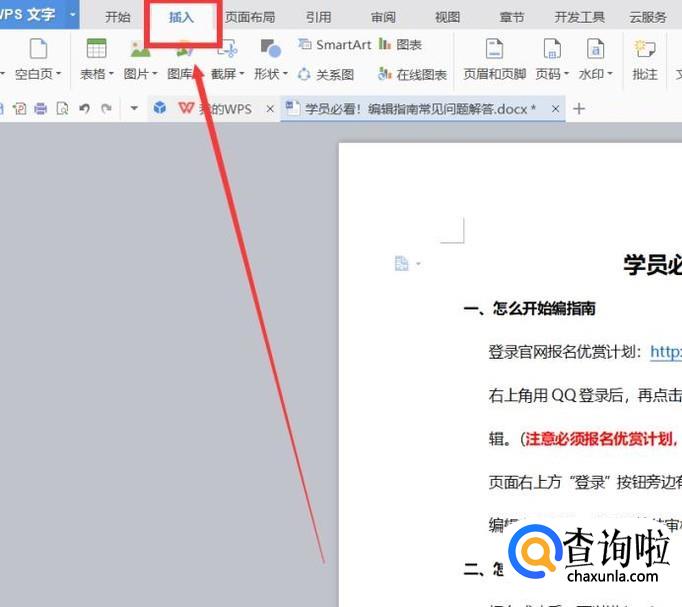
Task: Open the layout icon dropdown arrow beside the page
Action: coord(418,263)
